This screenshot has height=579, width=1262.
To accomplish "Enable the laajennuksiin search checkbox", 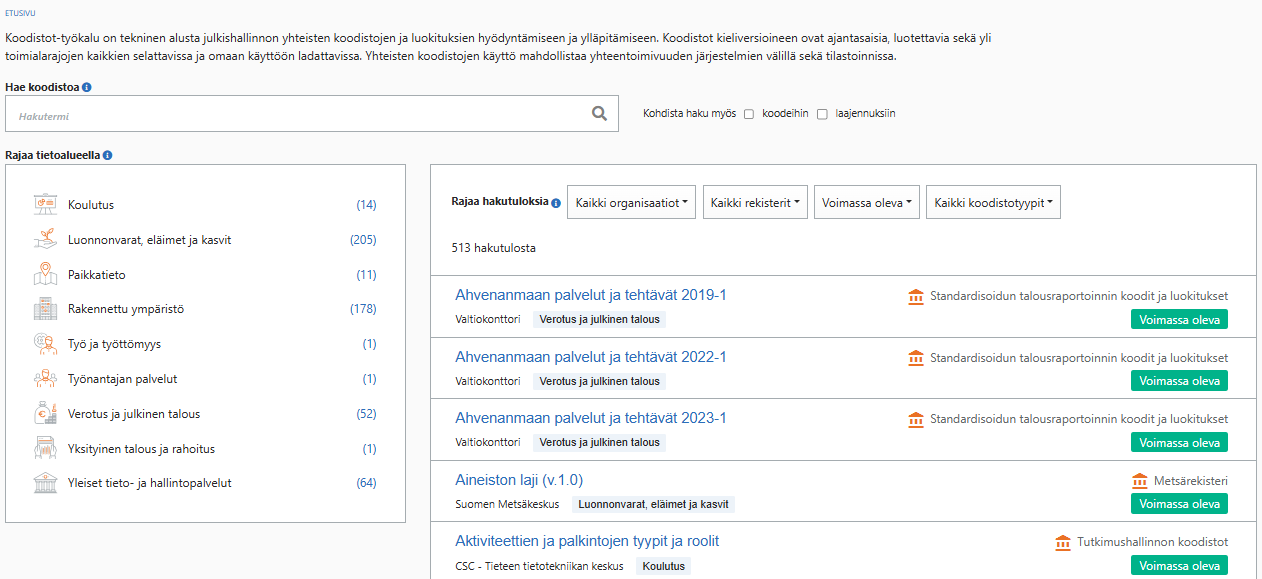I will coord(822,114).
